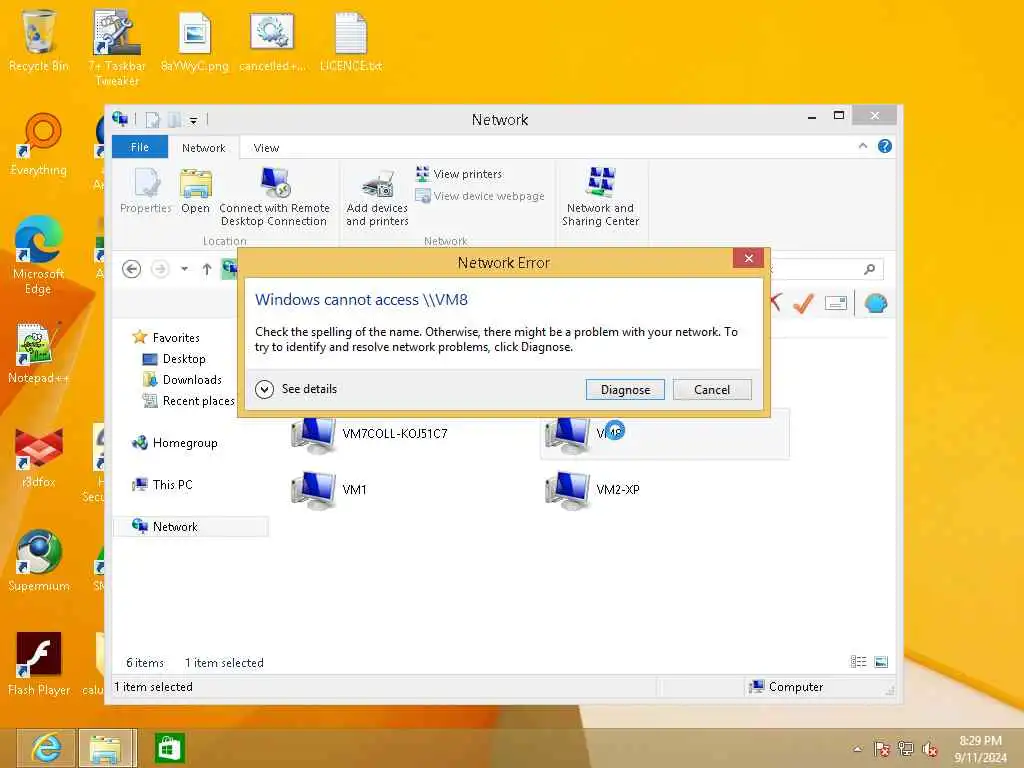
Task: Open r3dfox desktop shortcut
Action: (39, 456)
